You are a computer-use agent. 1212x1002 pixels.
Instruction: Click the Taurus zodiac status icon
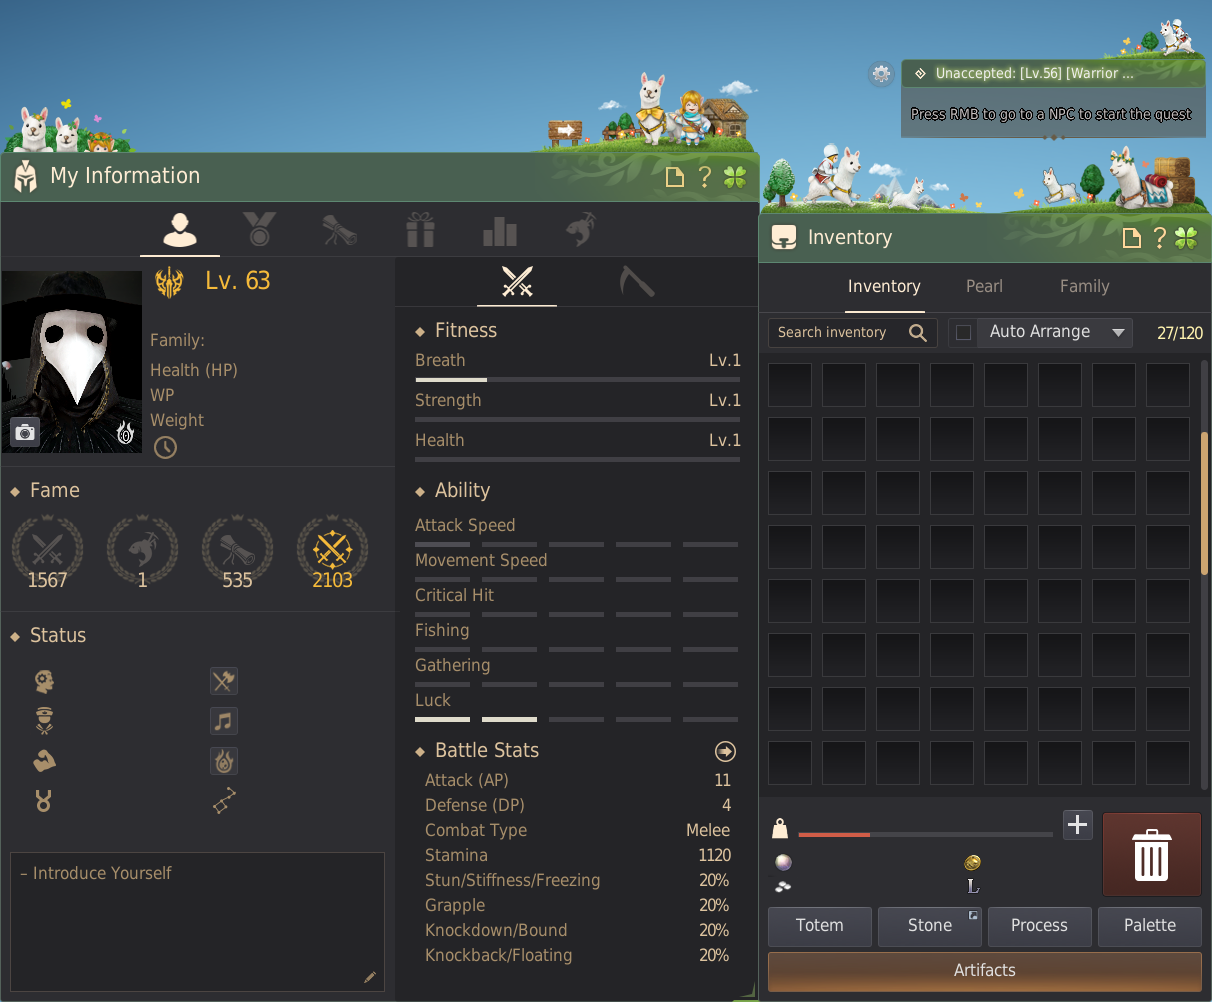click(x=44, y=801)
